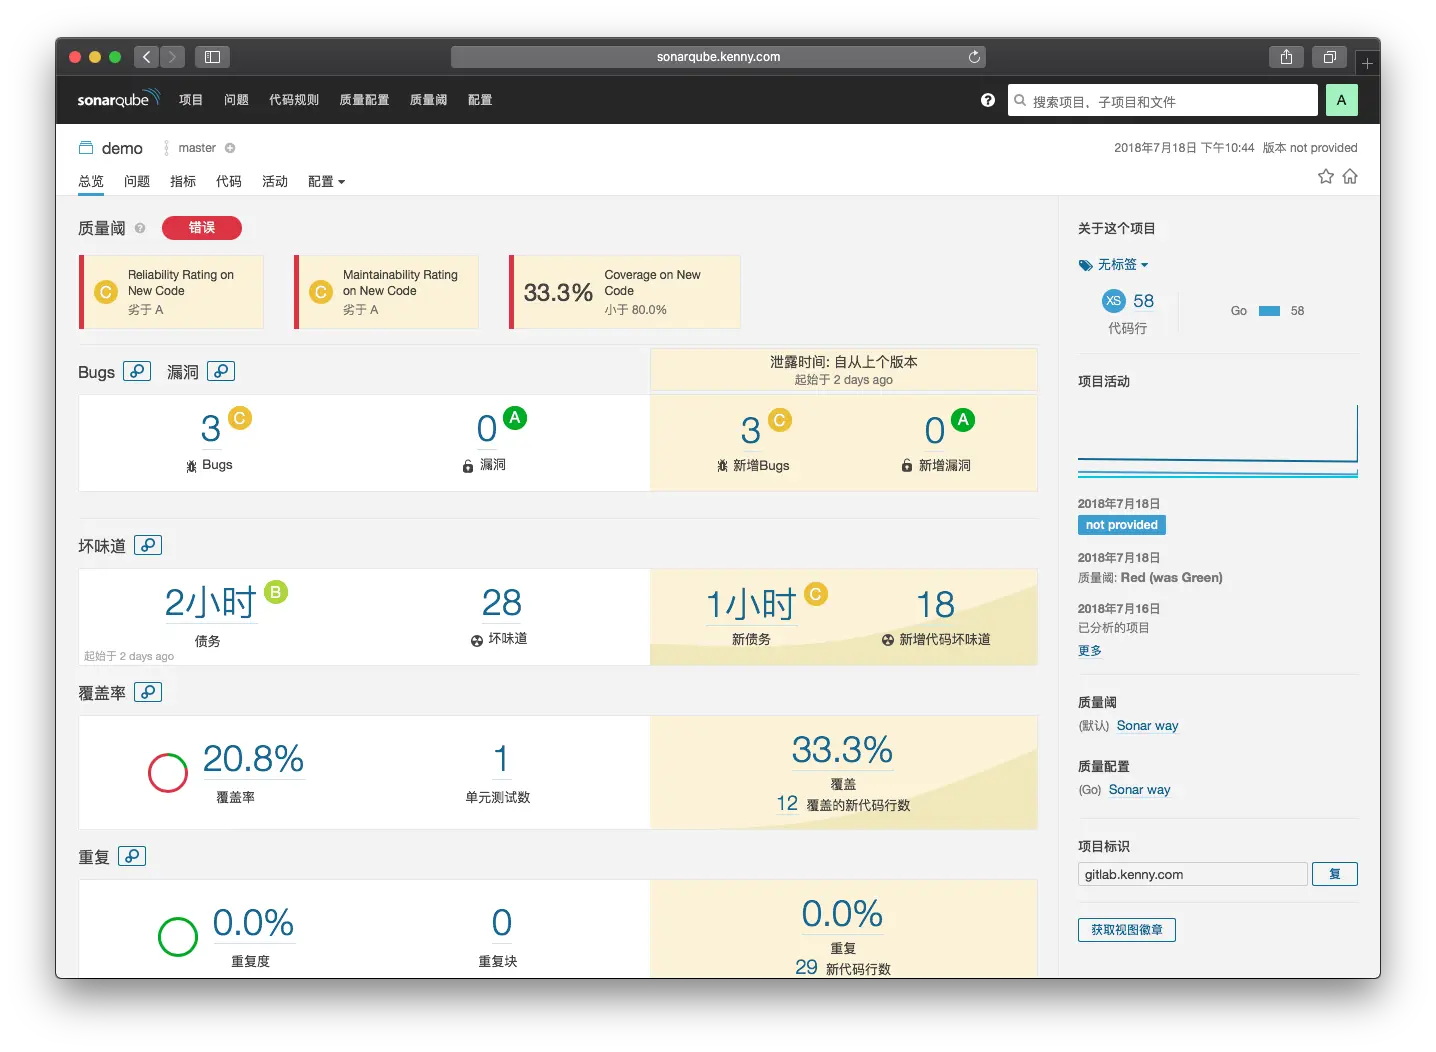Image resolution: width=1436 pixels, height=1052 pixels.
Task: Show all Safari tabs overview
Action: pos(1329,57)
